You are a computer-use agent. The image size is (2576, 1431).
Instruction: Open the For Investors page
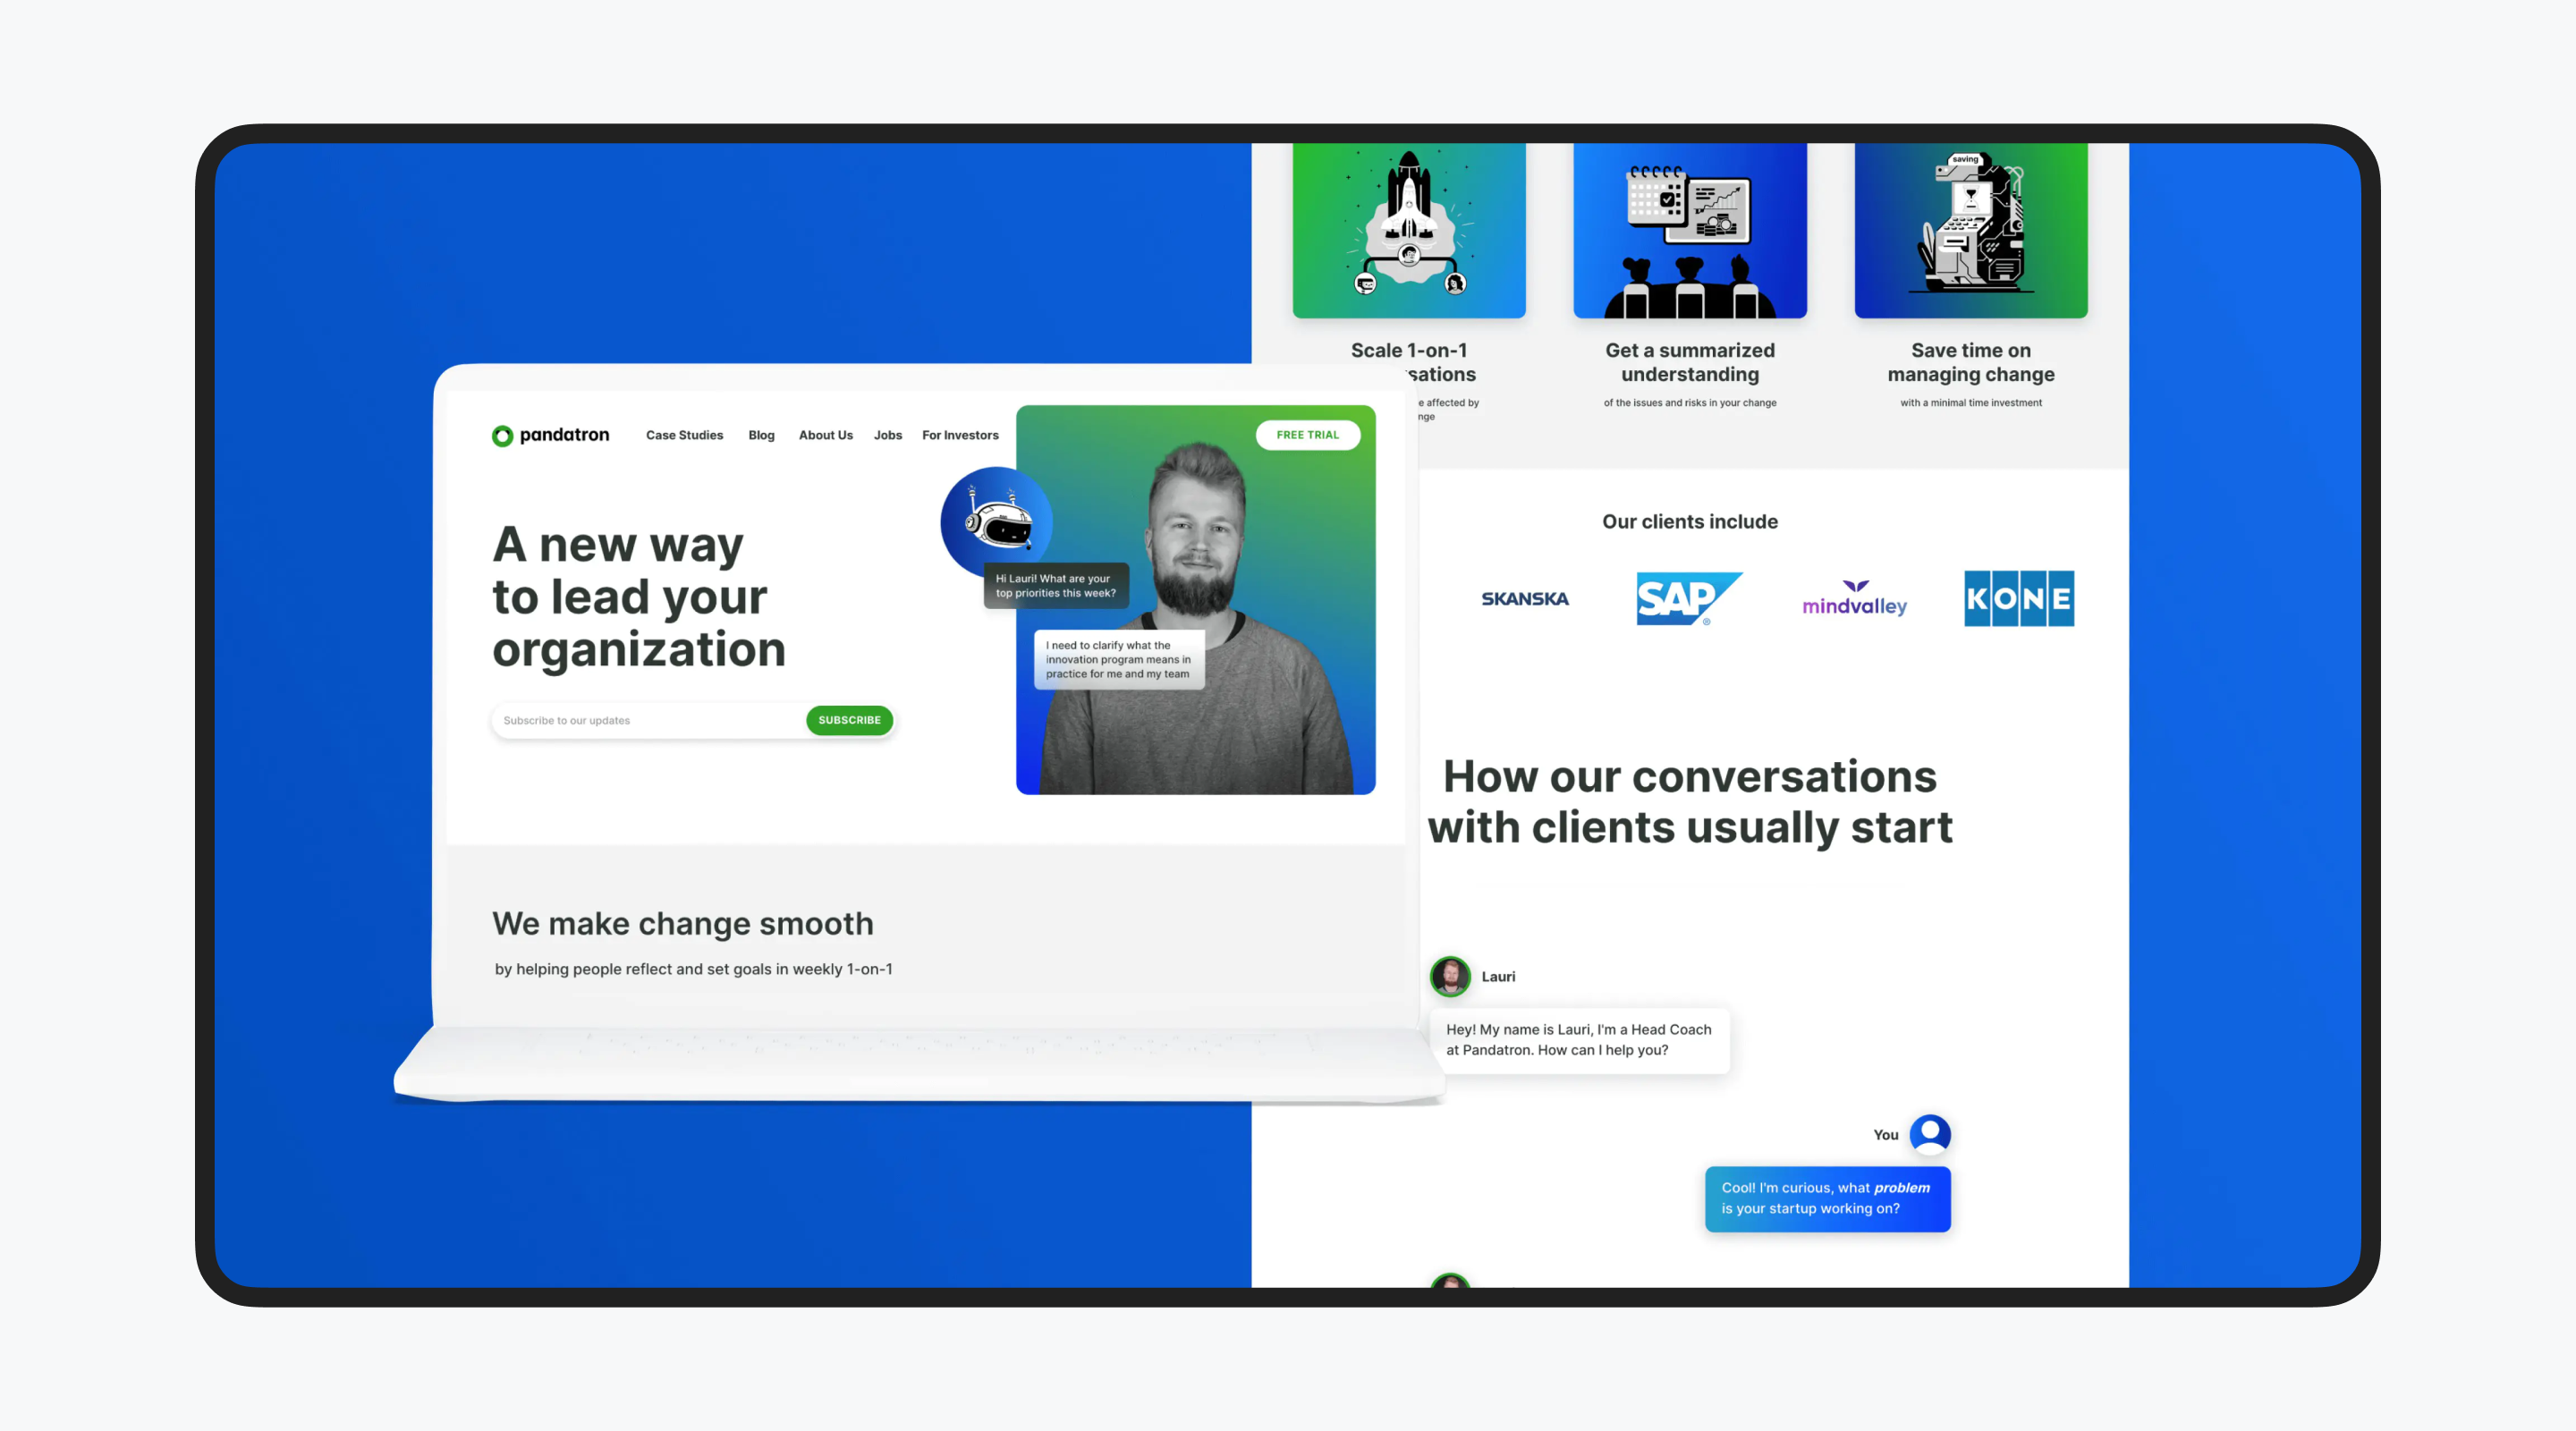pyautogui.click(x=959, y=435)
